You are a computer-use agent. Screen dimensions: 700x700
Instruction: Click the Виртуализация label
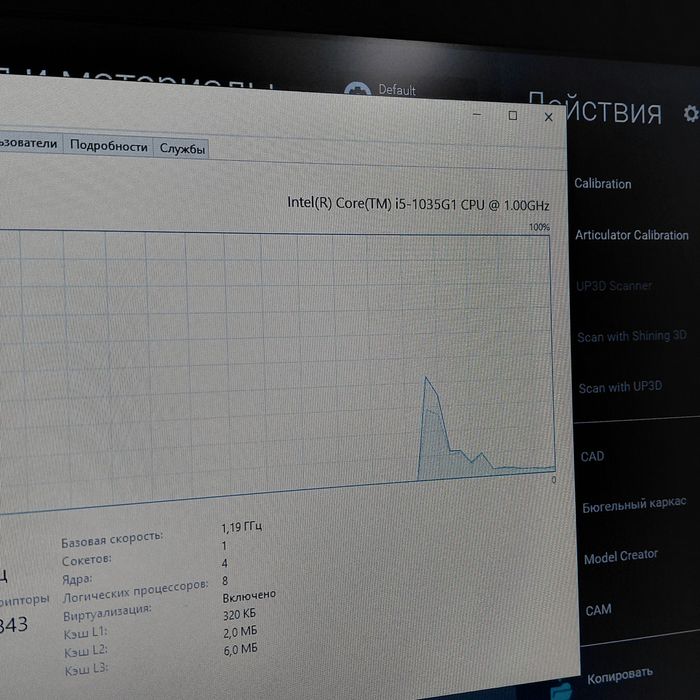(107, 612)
